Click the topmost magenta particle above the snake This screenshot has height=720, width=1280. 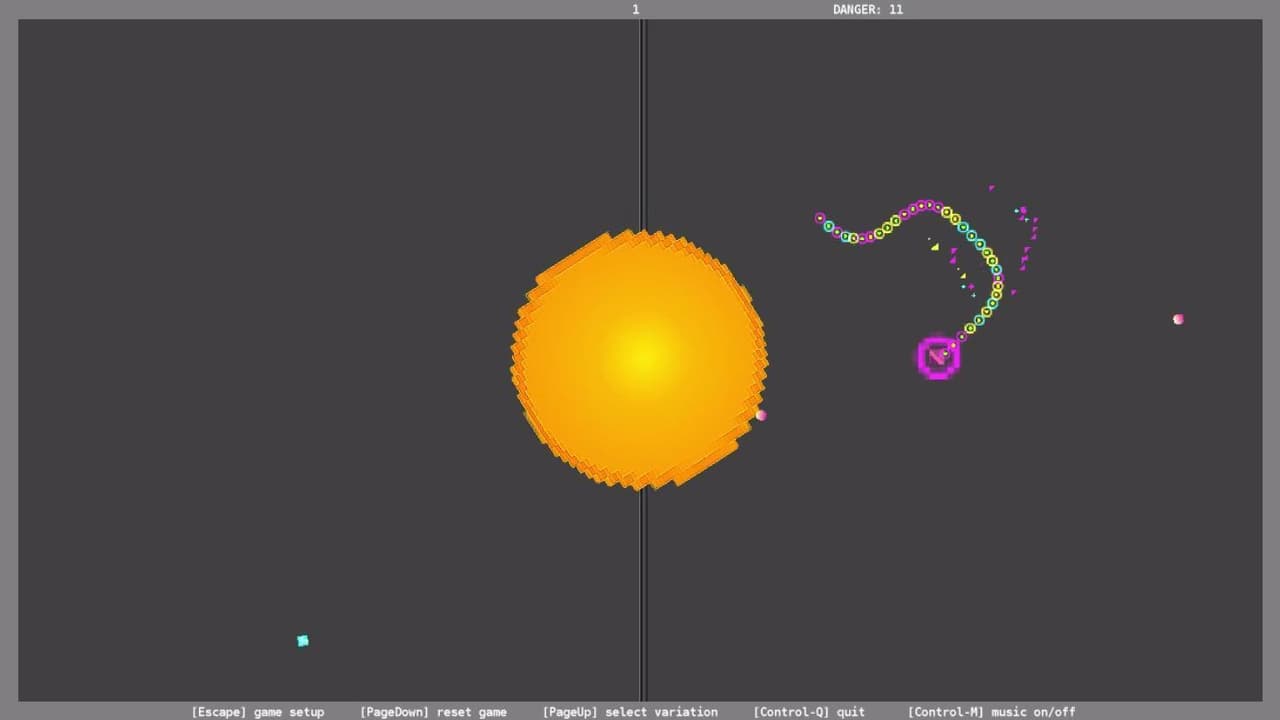[991, 187]
